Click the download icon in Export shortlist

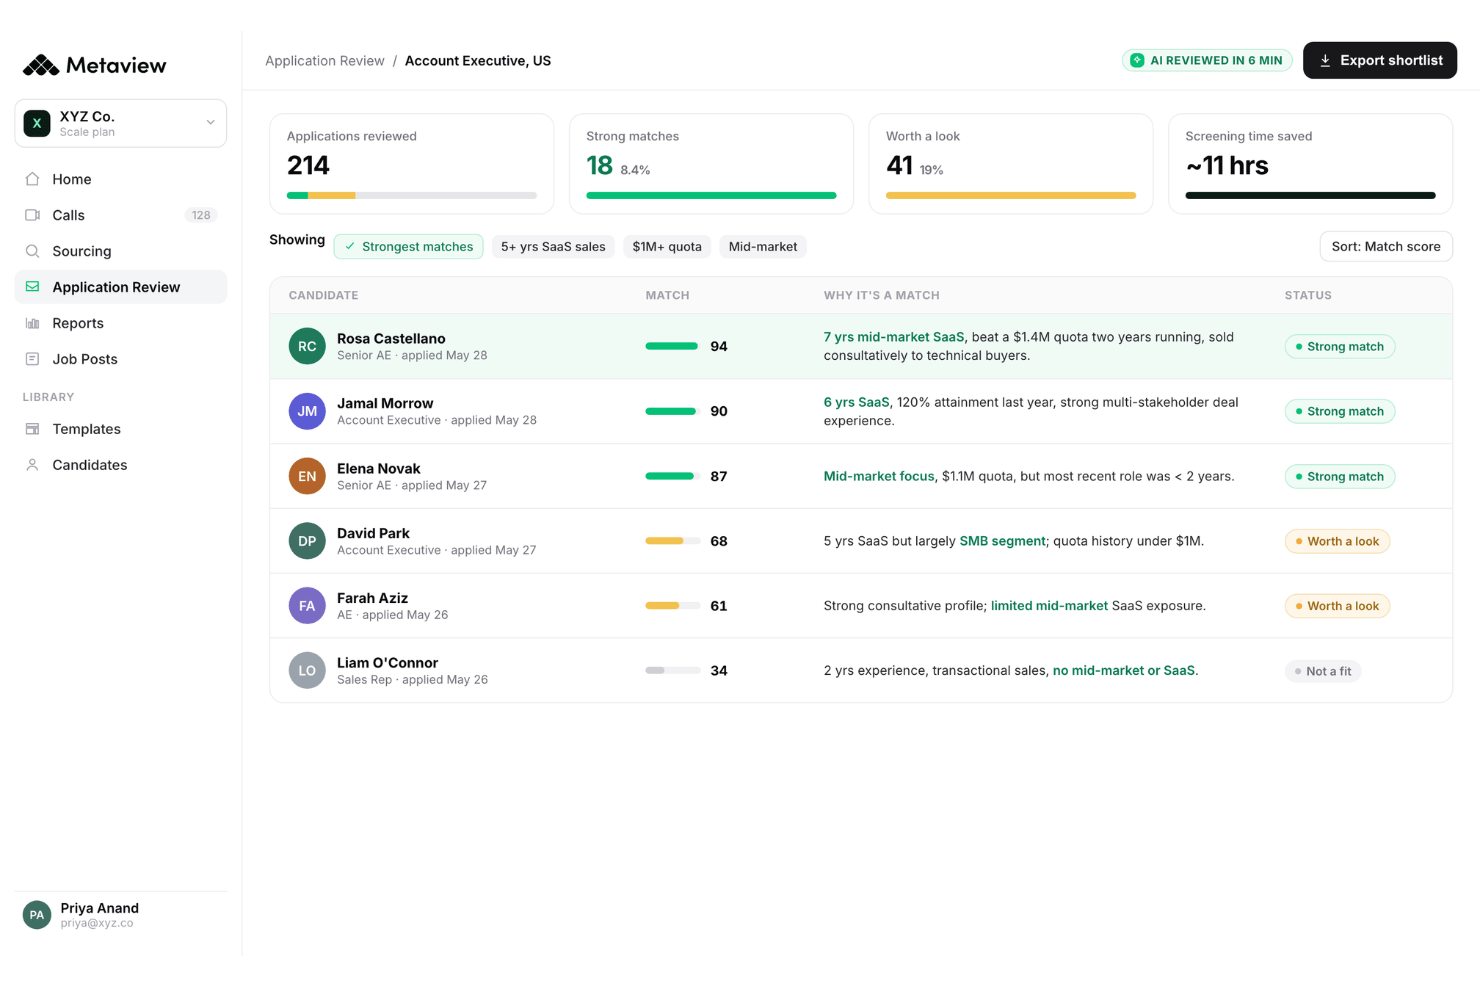click(x=1325, y=61)
